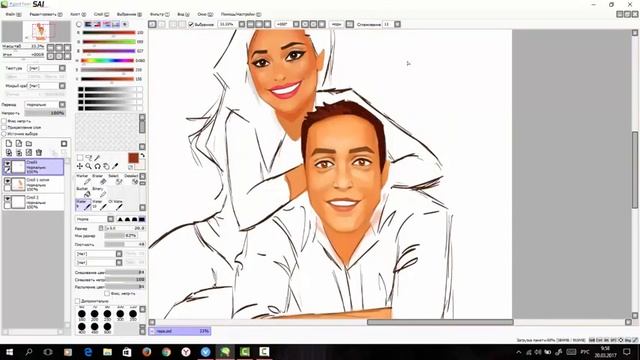Toggle the RGB slider panel
The height and width of the screenshot is (360, 640).
tap(88, 24)
